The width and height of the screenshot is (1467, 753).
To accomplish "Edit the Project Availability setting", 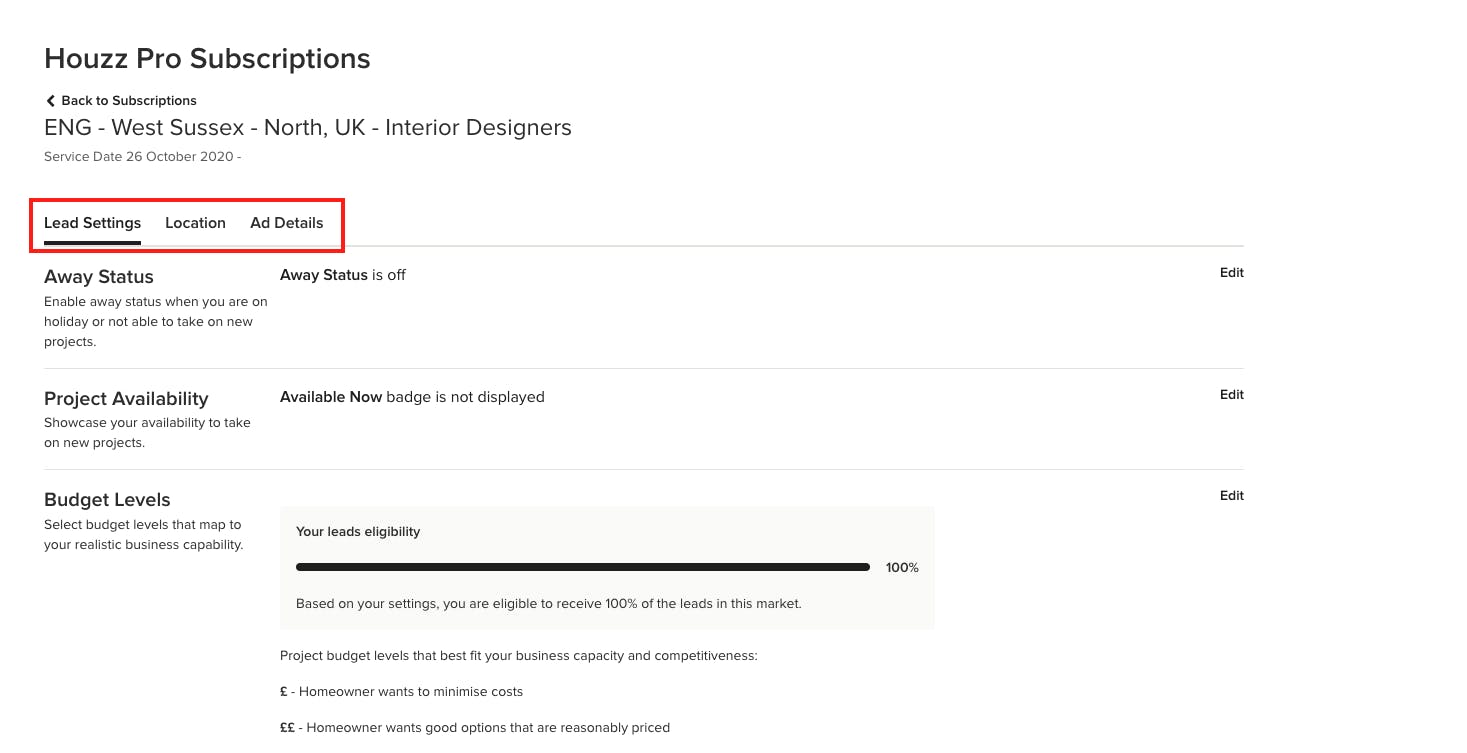I will pos(1231,395).
